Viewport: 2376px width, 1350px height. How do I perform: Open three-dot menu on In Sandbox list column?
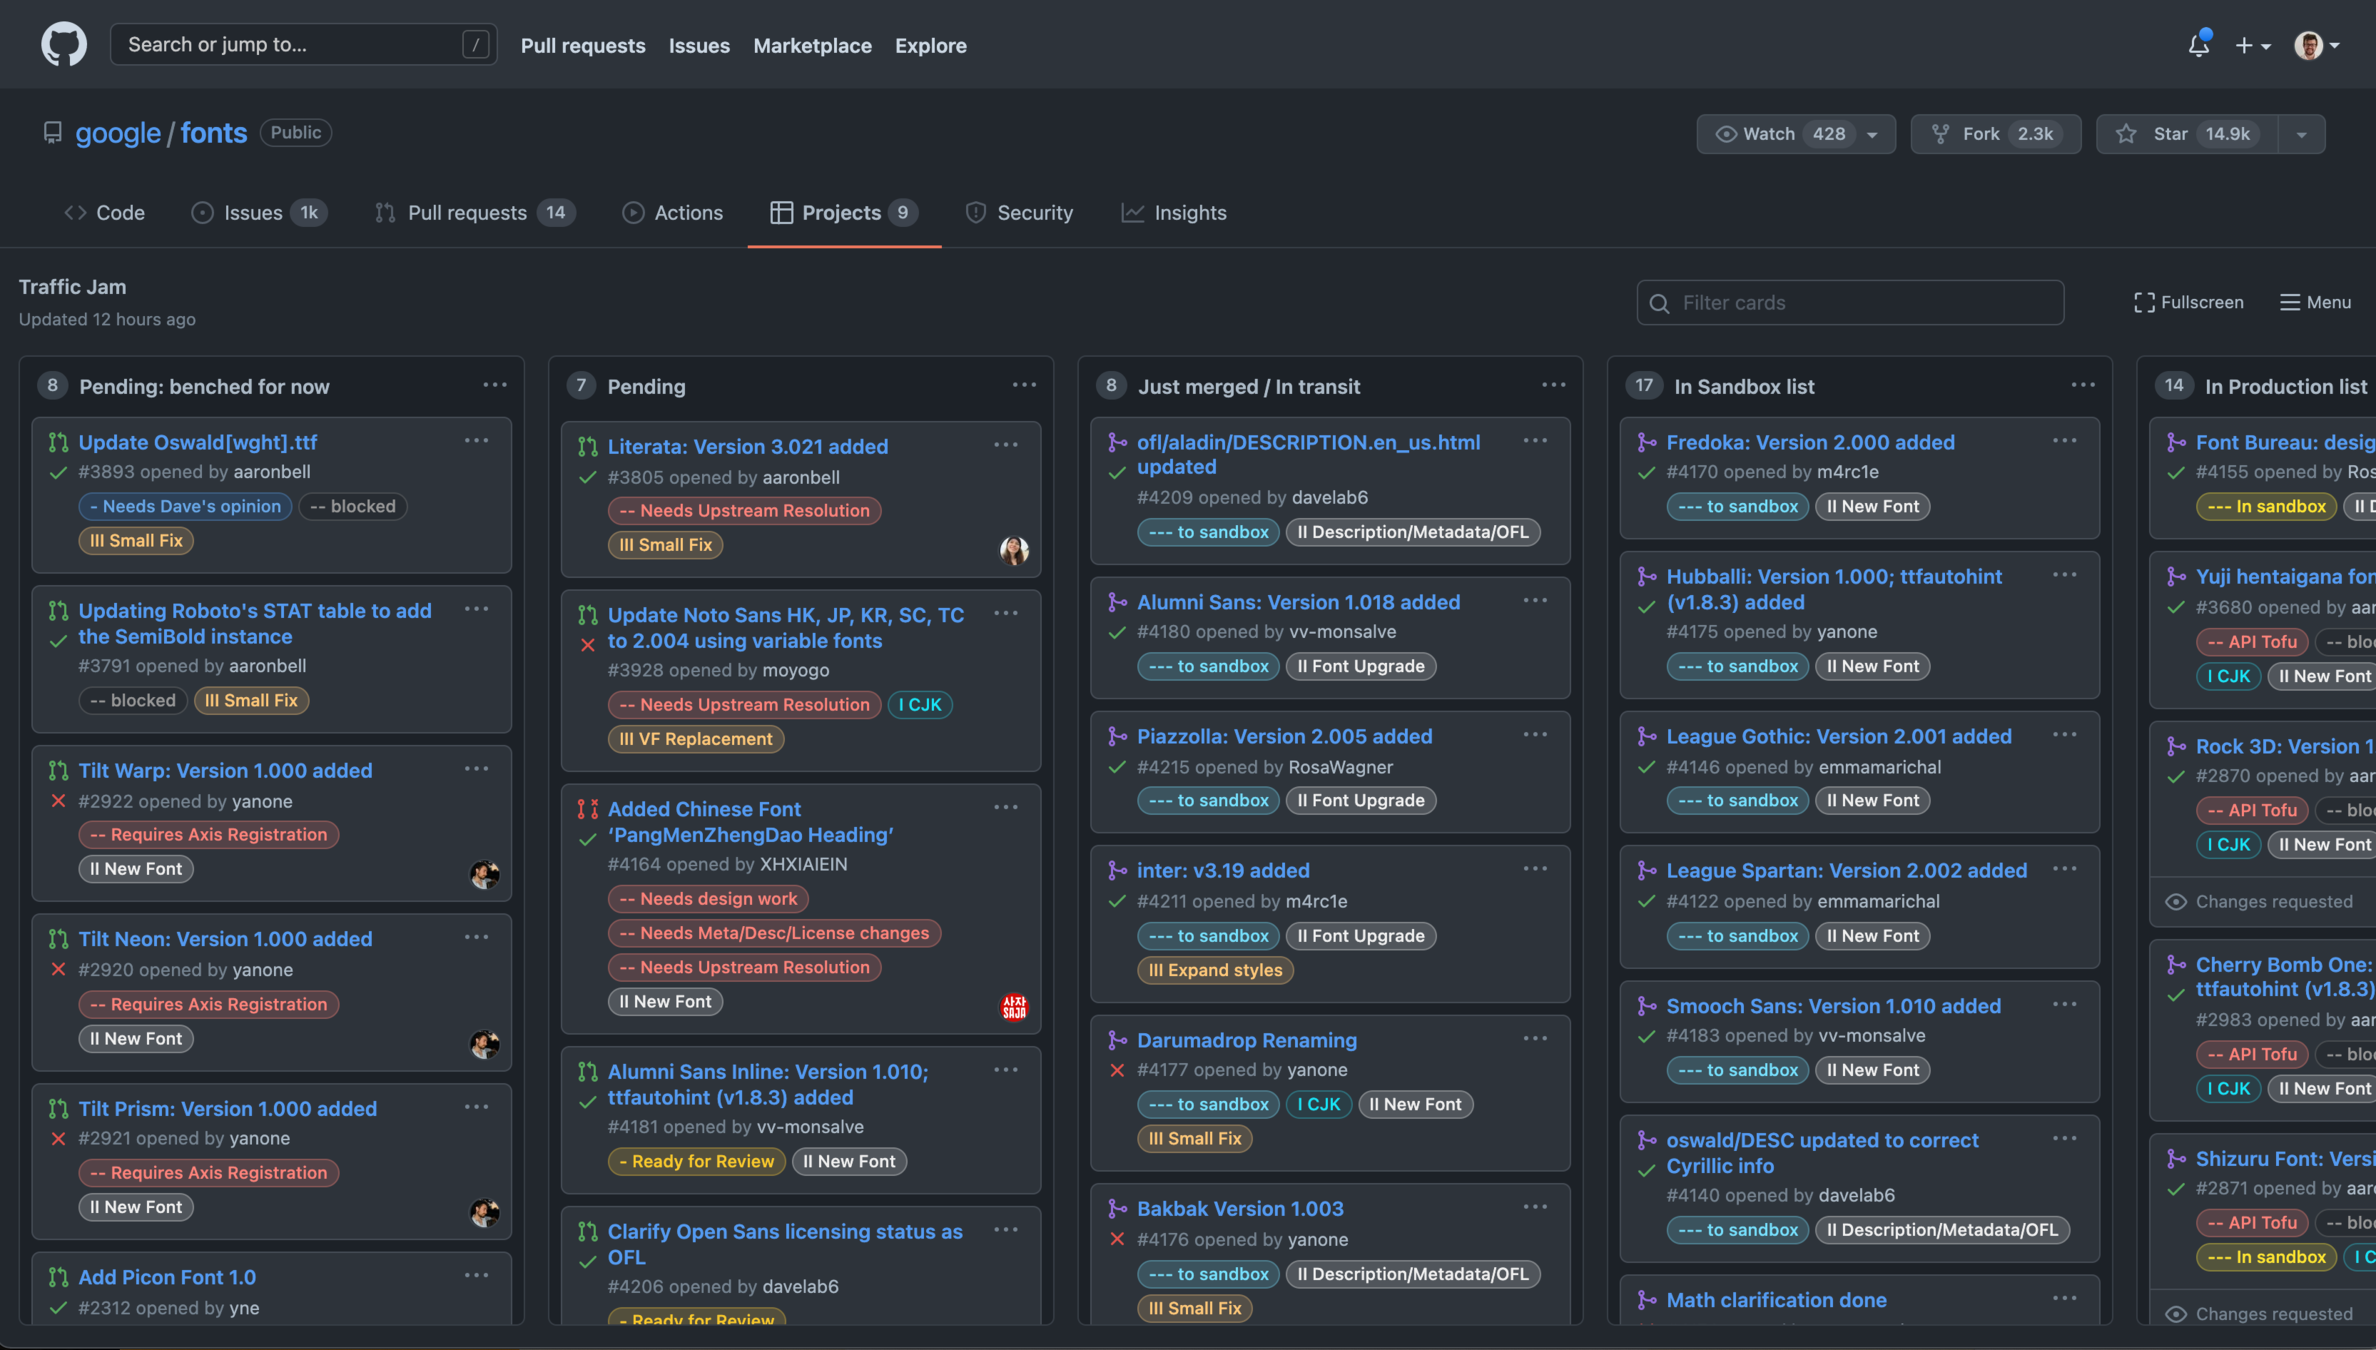click(2083, 385)
